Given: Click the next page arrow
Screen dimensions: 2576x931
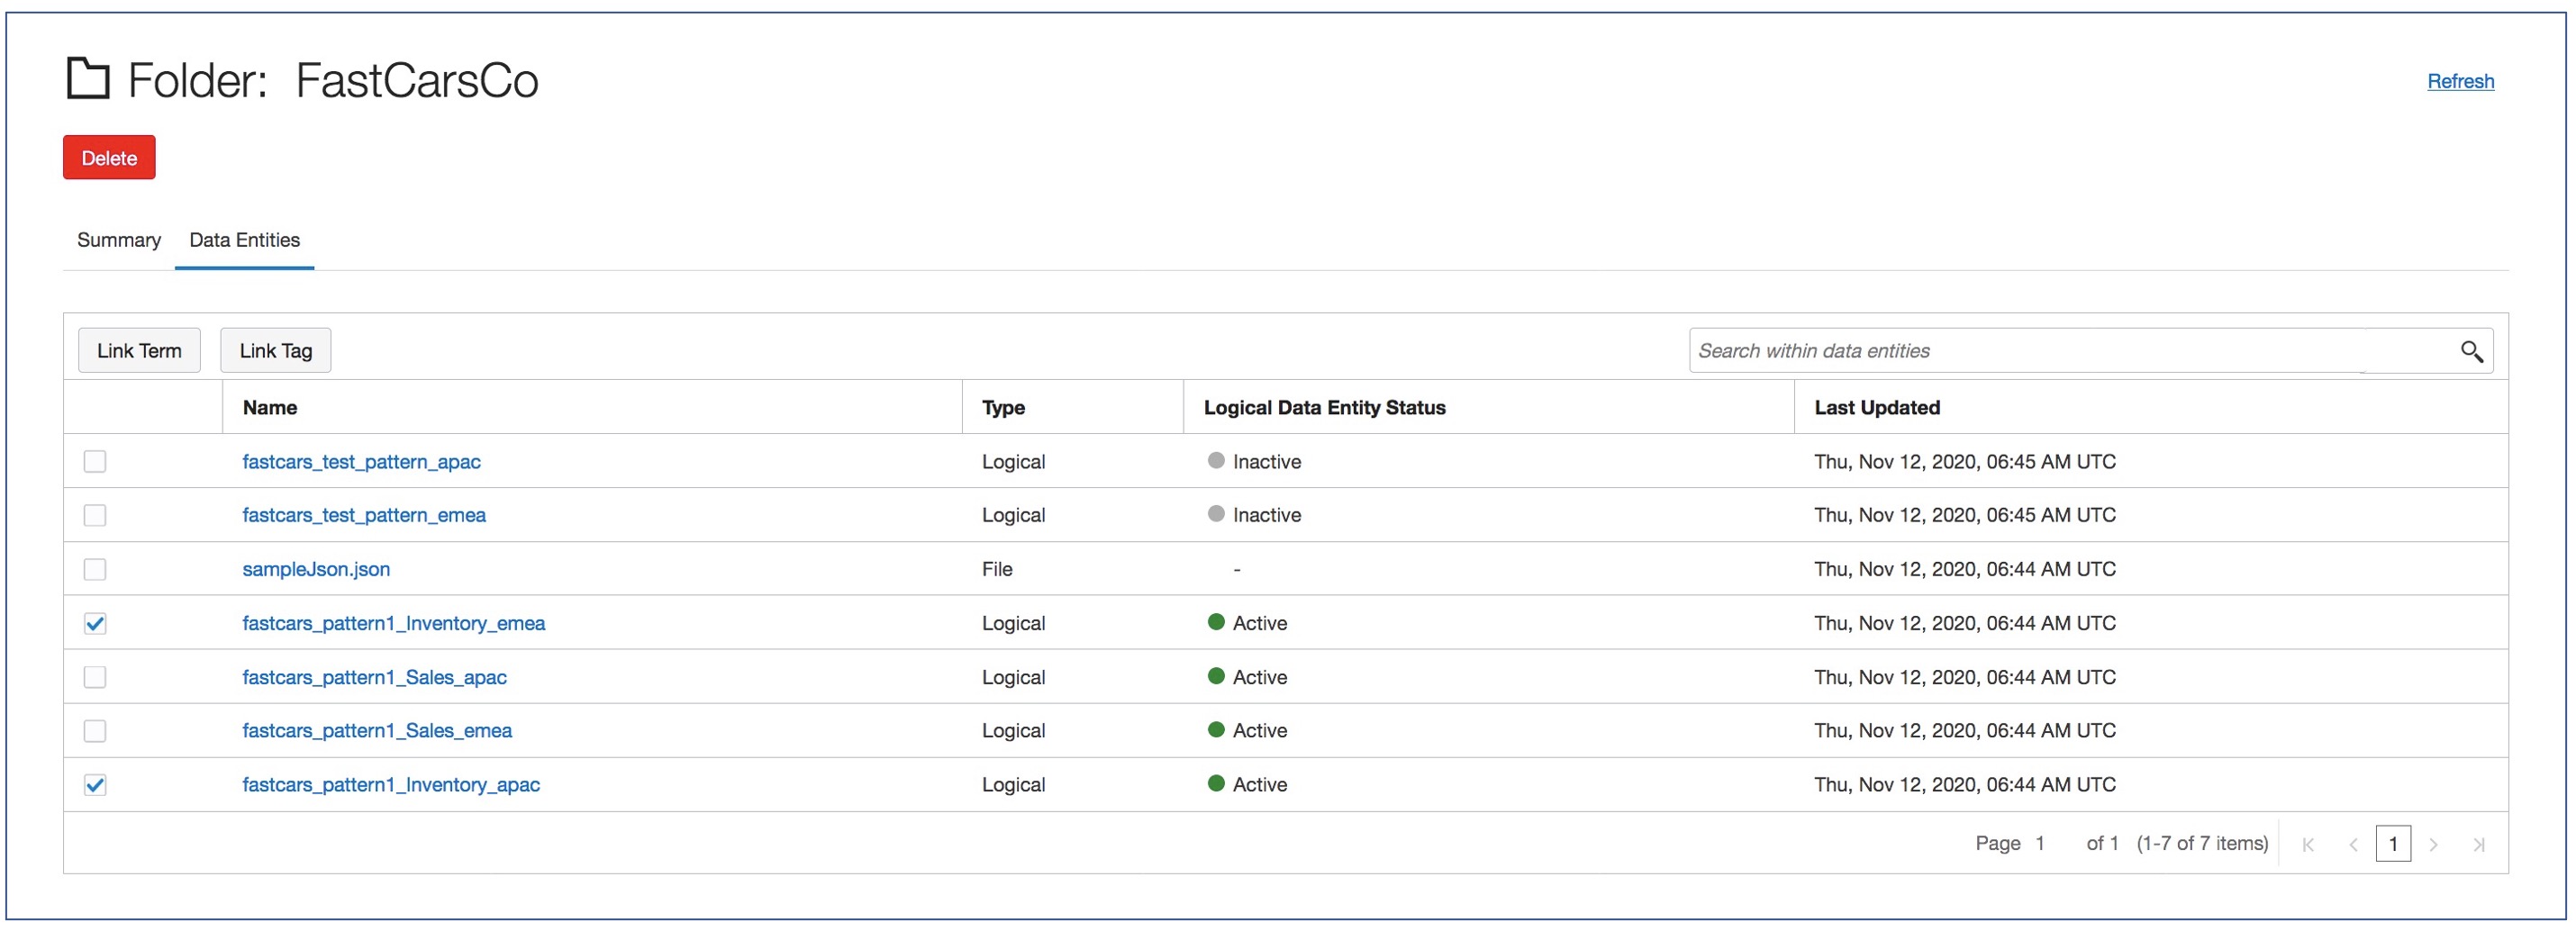Looking at the screenshot, I should (x=2433, y=845).
